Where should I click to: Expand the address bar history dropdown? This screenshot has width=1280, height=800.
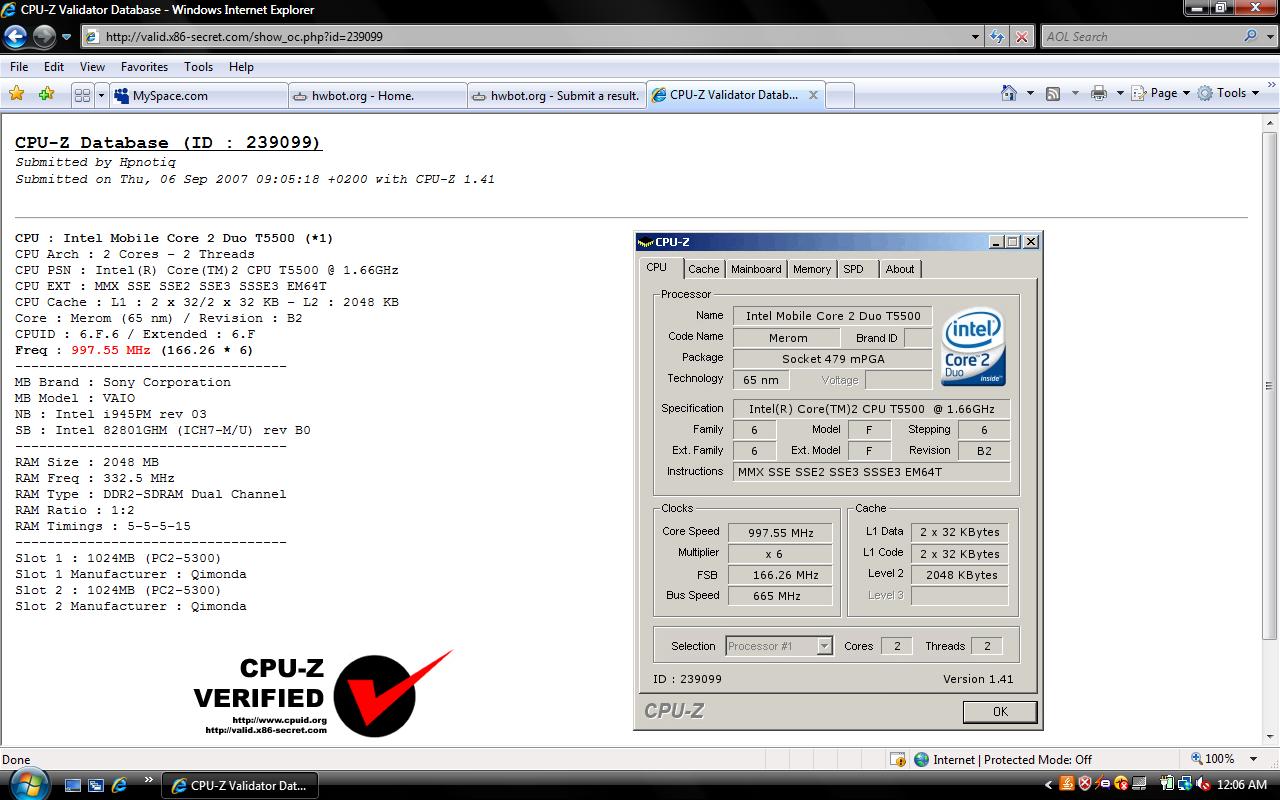click(976, 37)
